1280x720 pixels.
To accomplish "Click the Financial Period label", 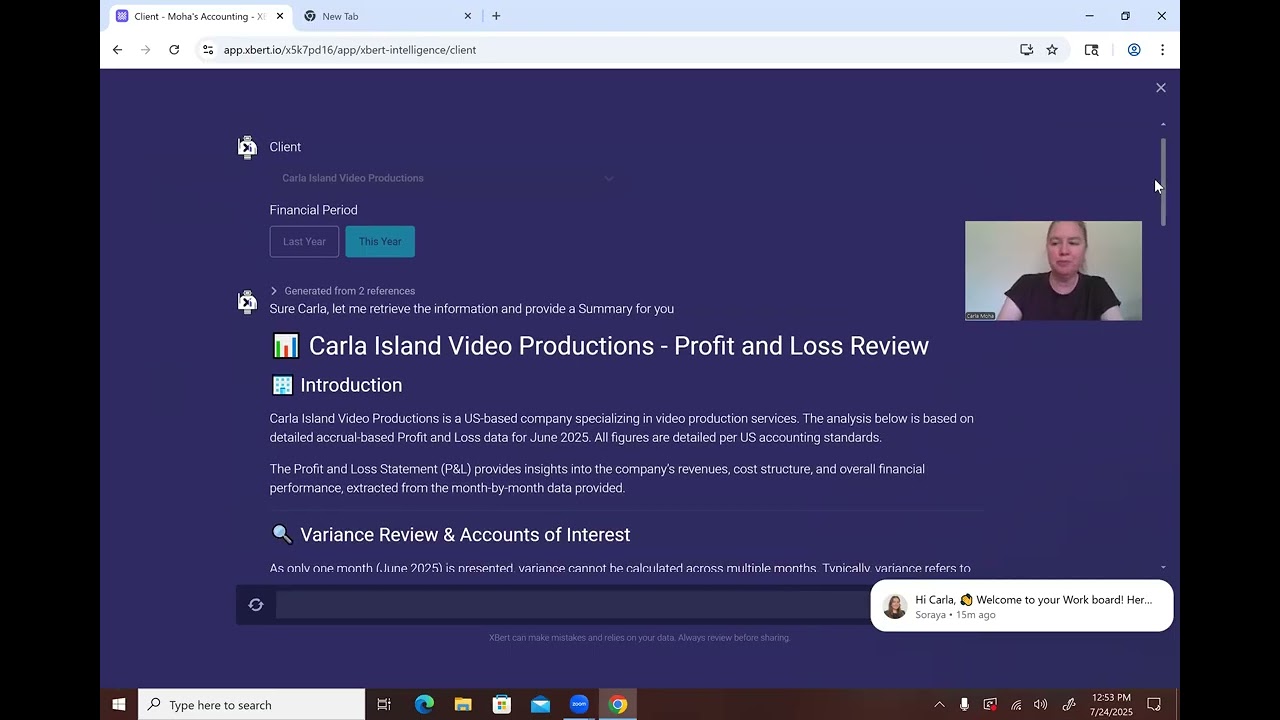I will click(x=313, y=210).
